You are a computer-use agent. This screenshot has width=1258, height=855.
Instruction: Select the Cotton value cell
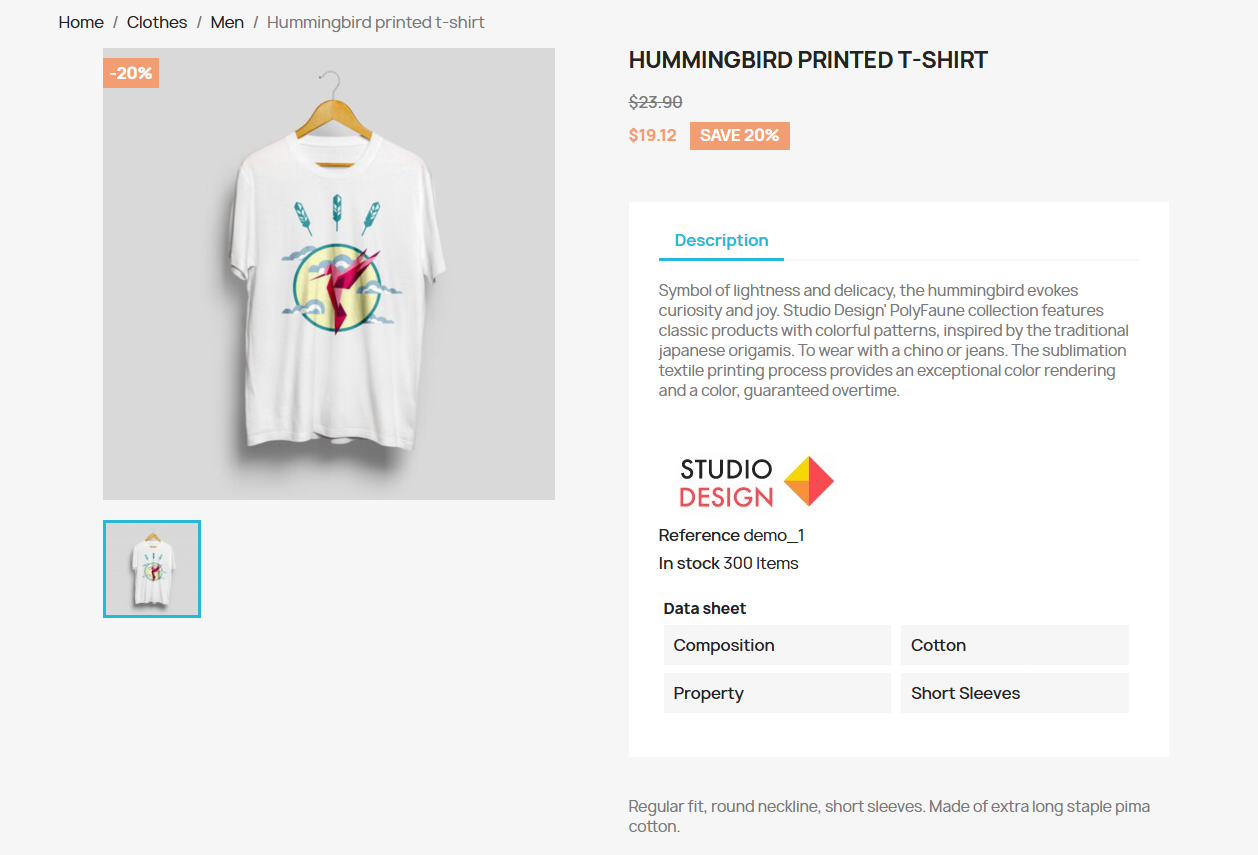[x=1014, y=645]
